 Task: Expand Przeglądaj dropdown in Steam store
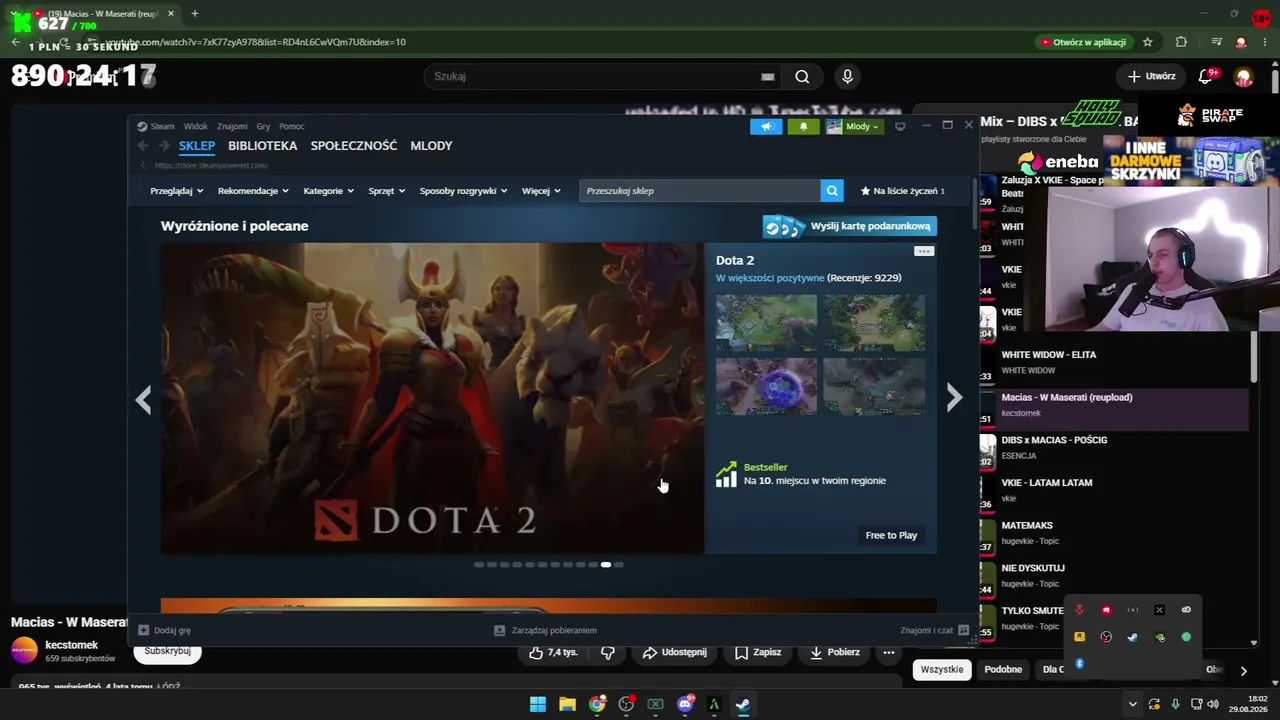coord(177,191)
